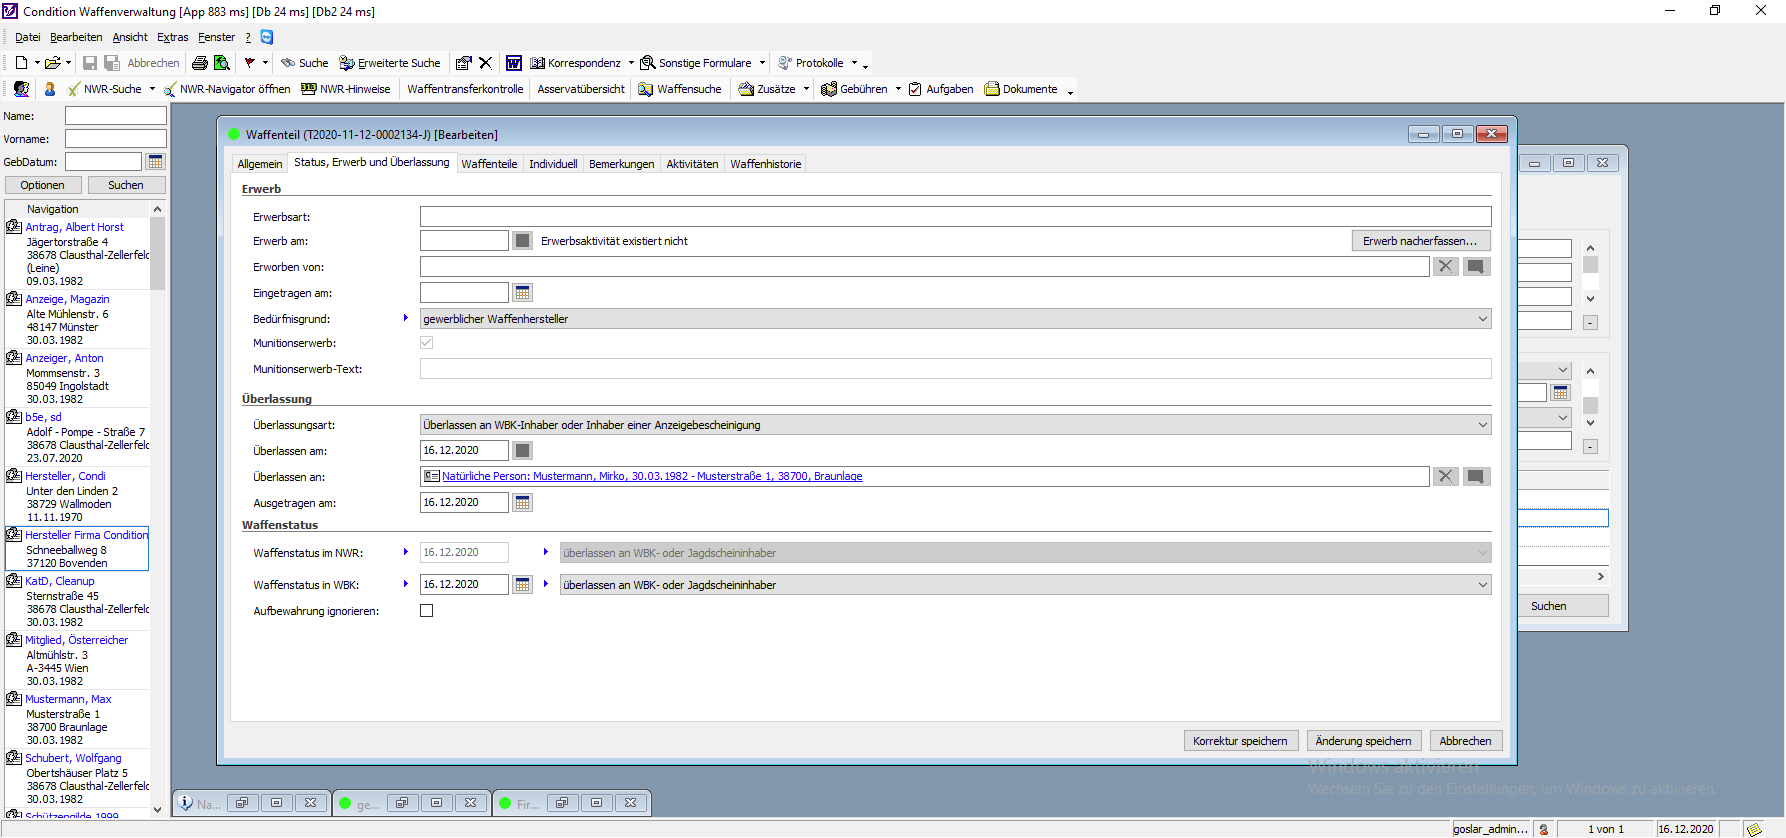Click the Änderung speichern button
The image size is (1786, 838).
1363,741
